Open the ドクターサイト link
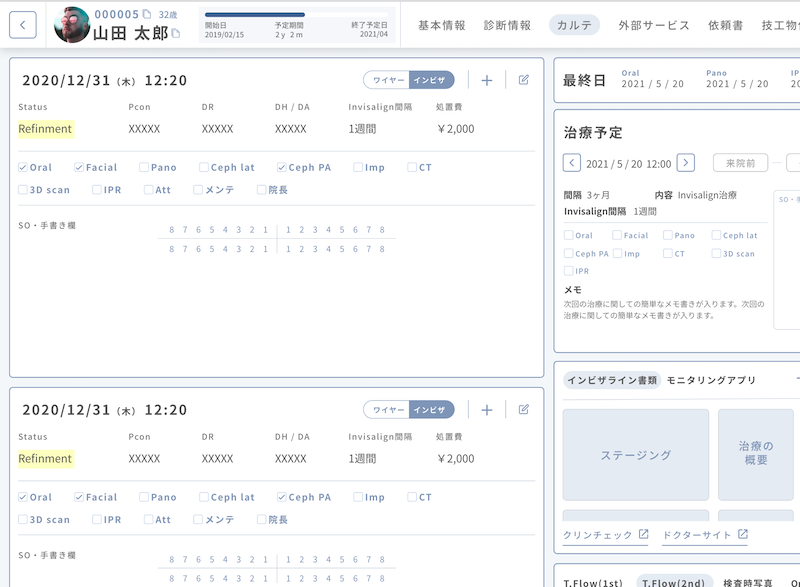 click(x=705, y=535)
